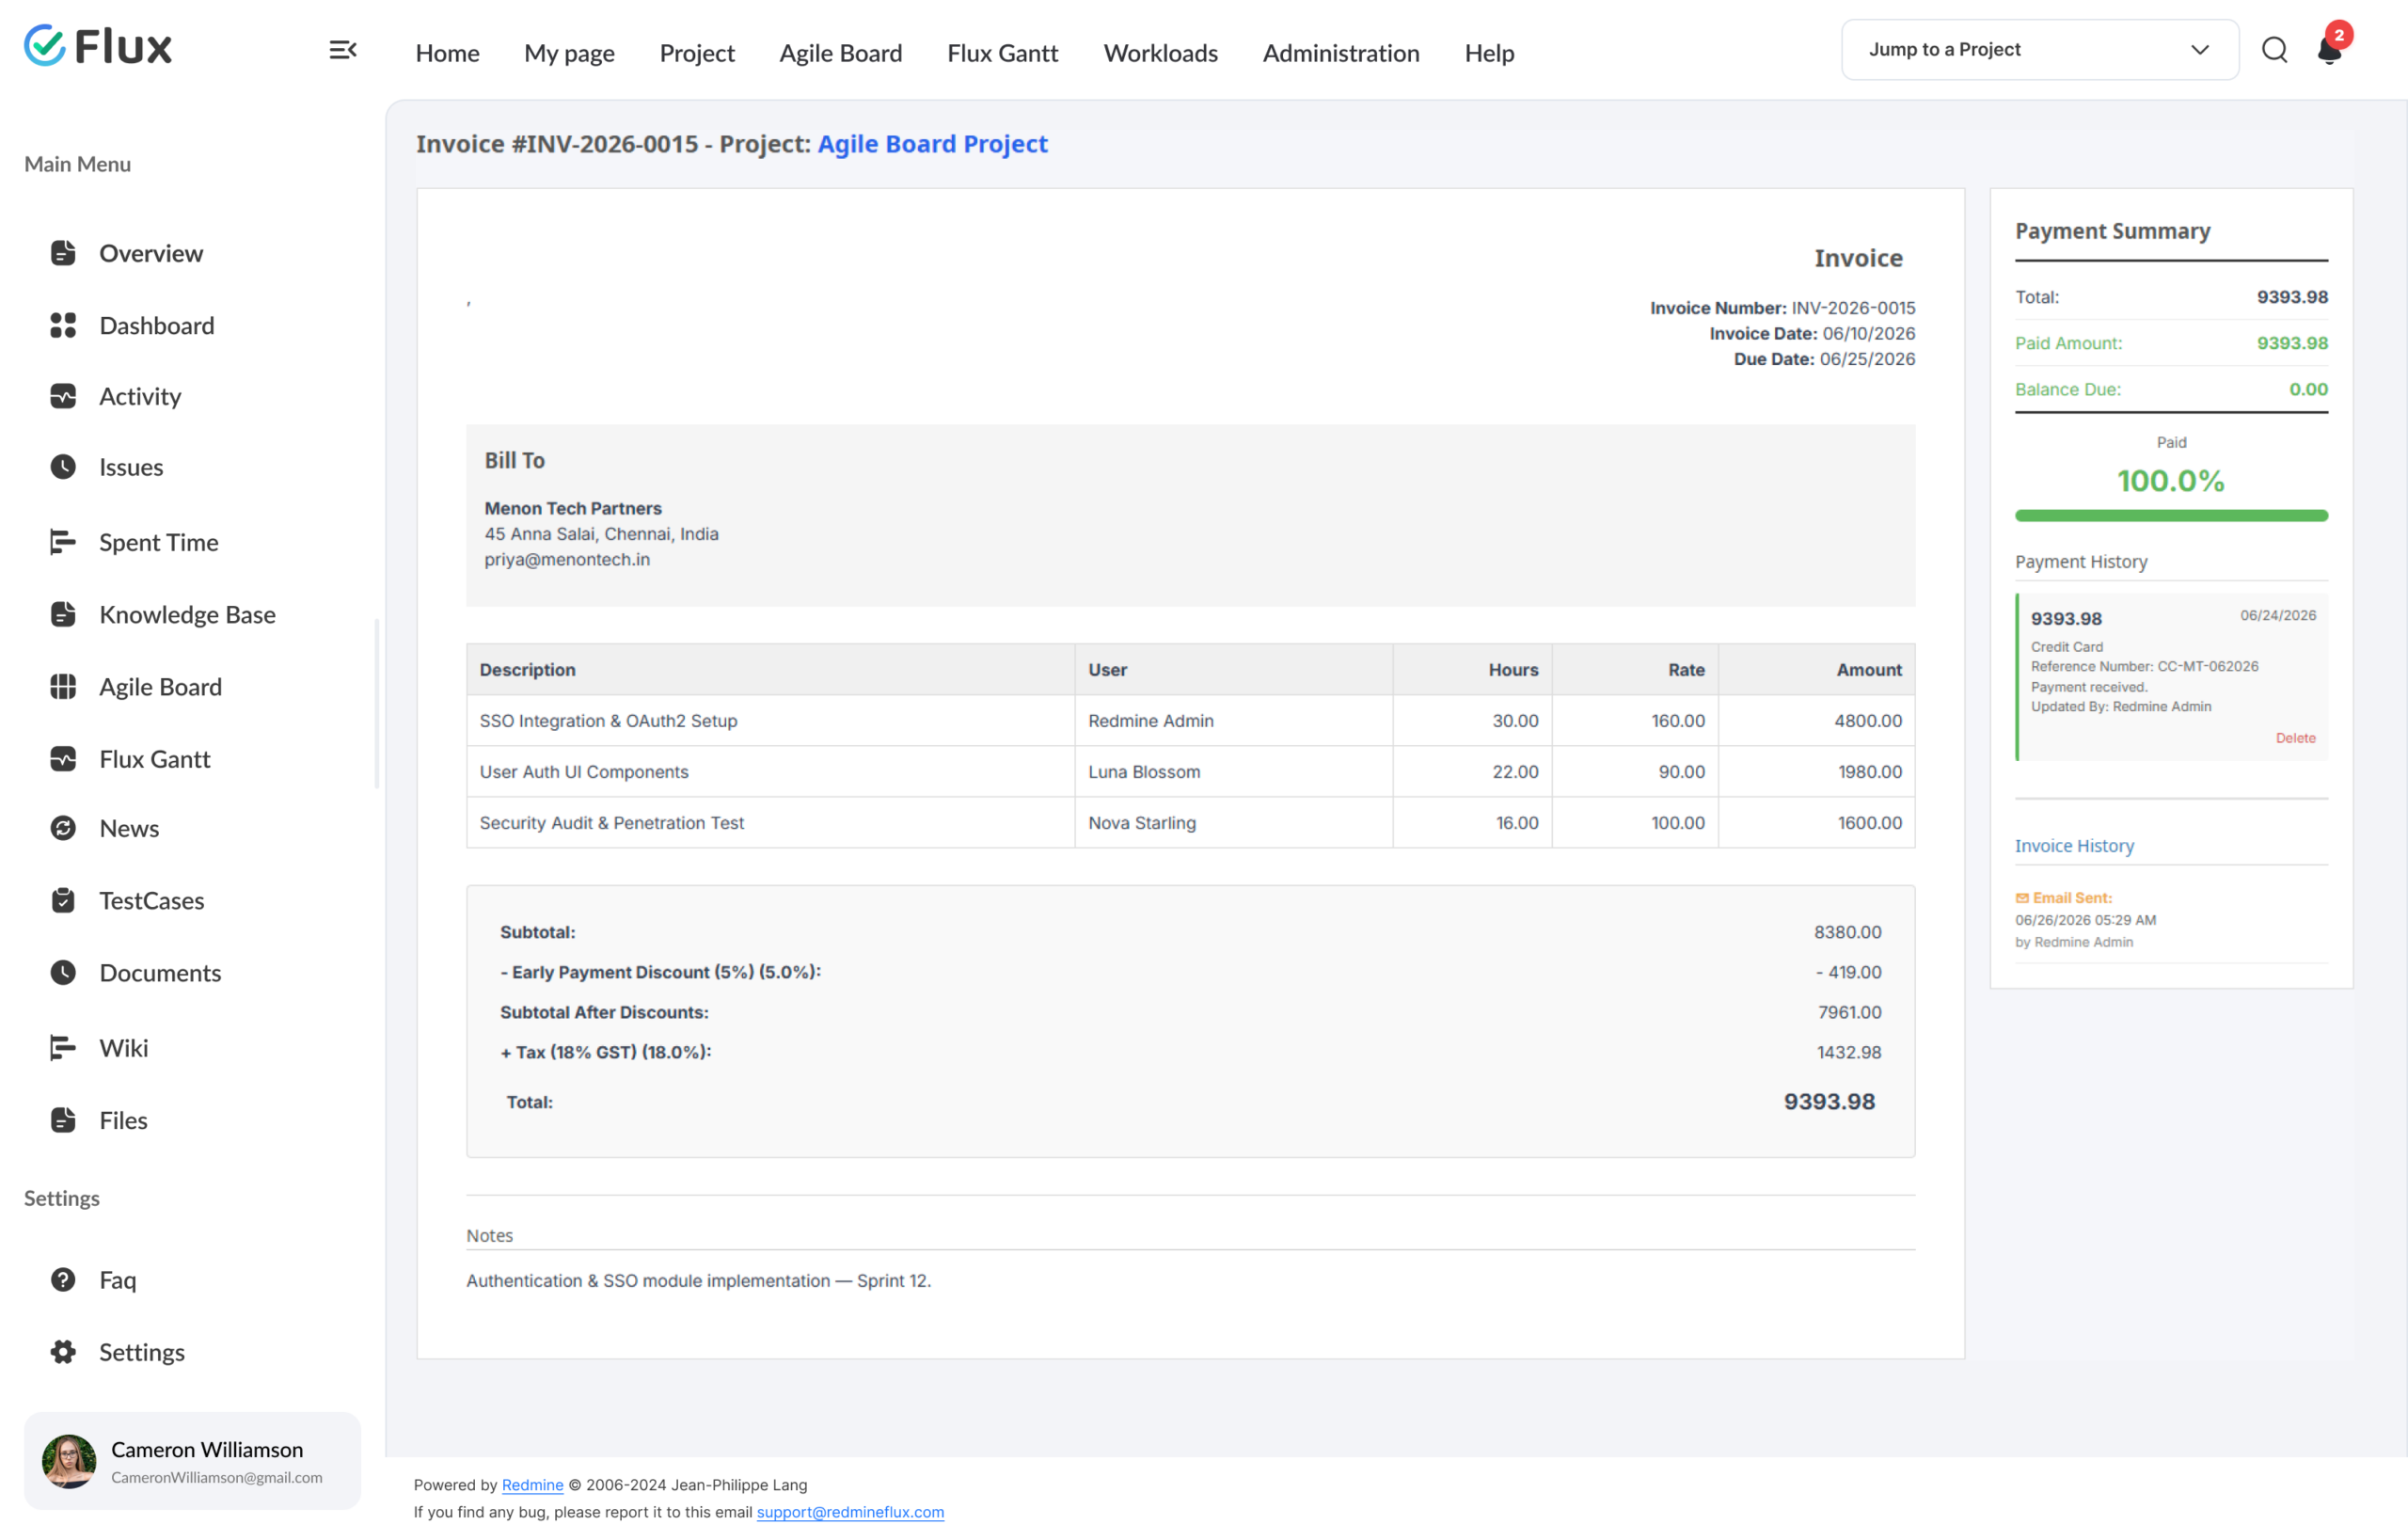Click the Knowledge Base sidebar icon
The image size is (2408, 1540).
(x=63, y=614)
